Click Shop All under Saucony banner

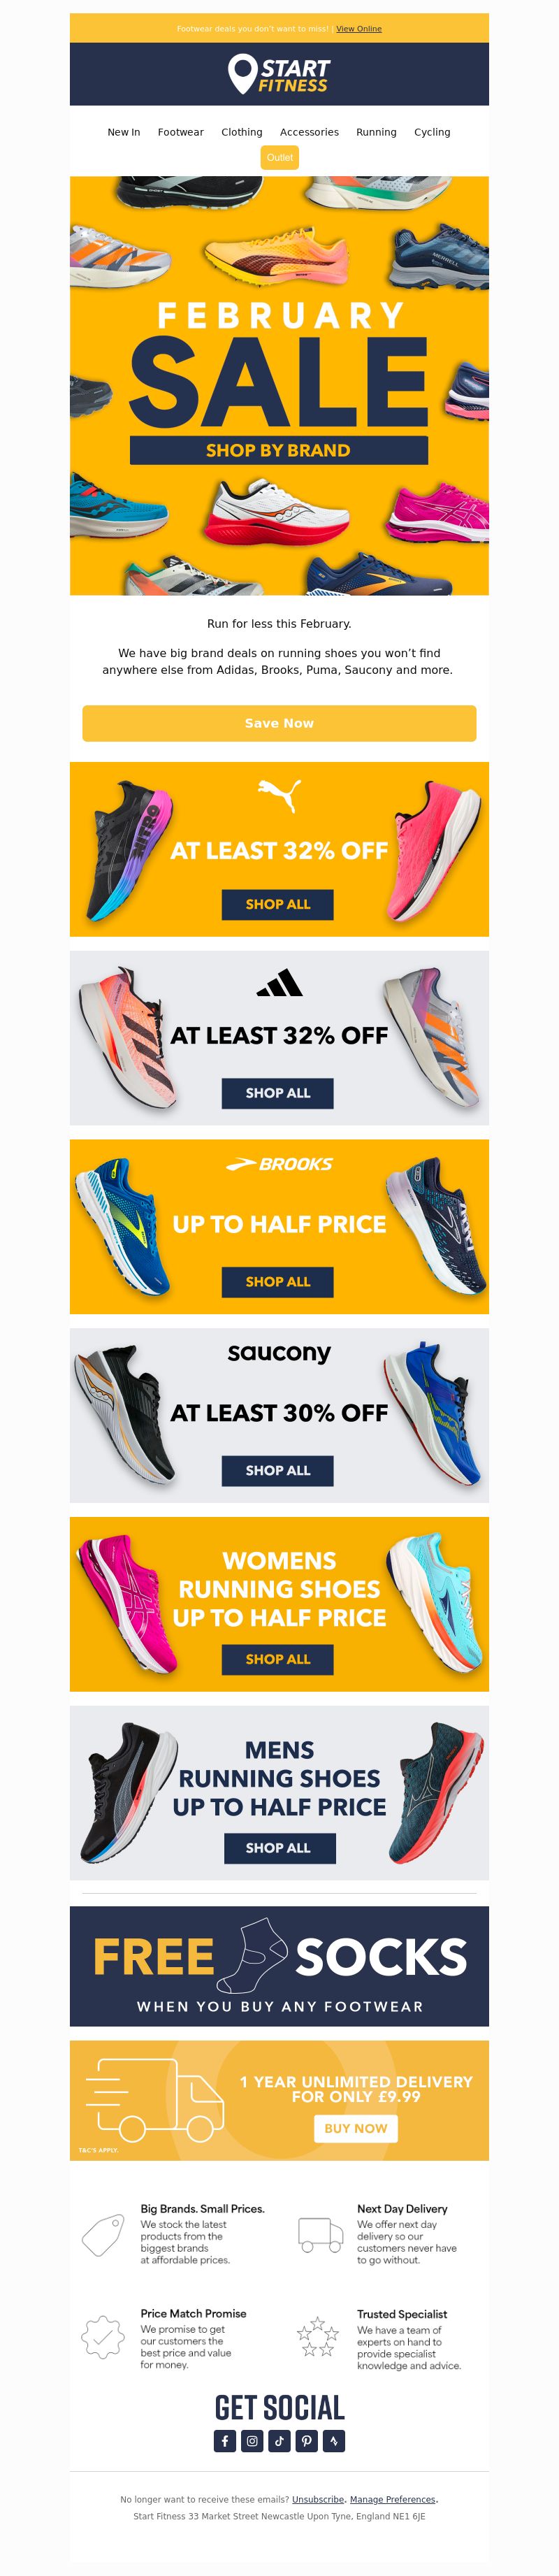pyautogui.click(x=278, y=1470)
